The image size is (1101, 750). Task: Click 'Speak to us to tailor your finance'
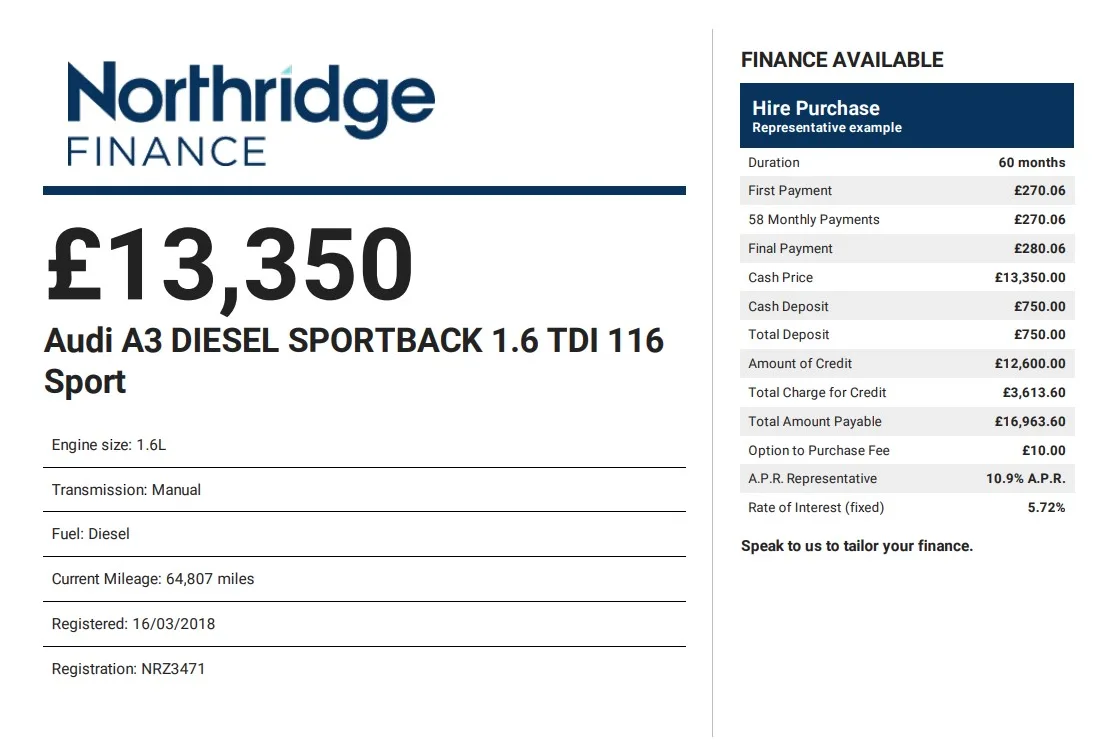point(857,546)
